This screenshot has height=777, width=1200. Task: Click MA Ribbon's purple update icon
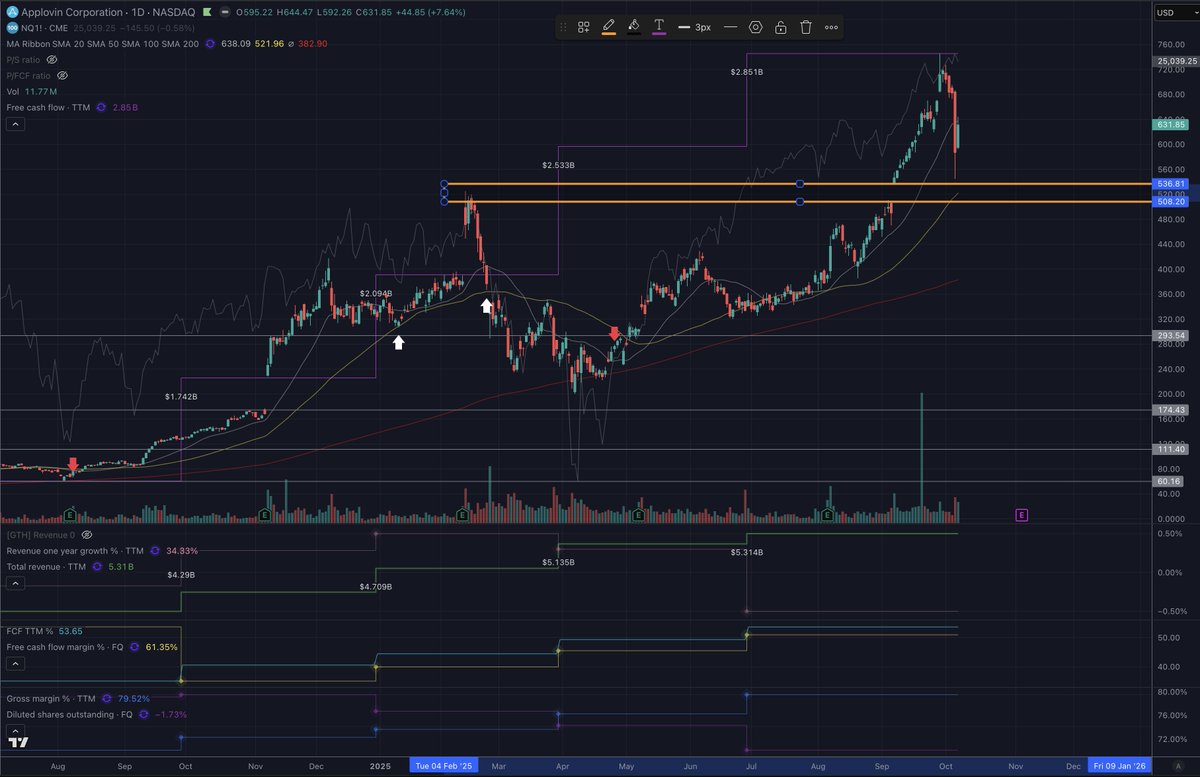pos(211,44)
